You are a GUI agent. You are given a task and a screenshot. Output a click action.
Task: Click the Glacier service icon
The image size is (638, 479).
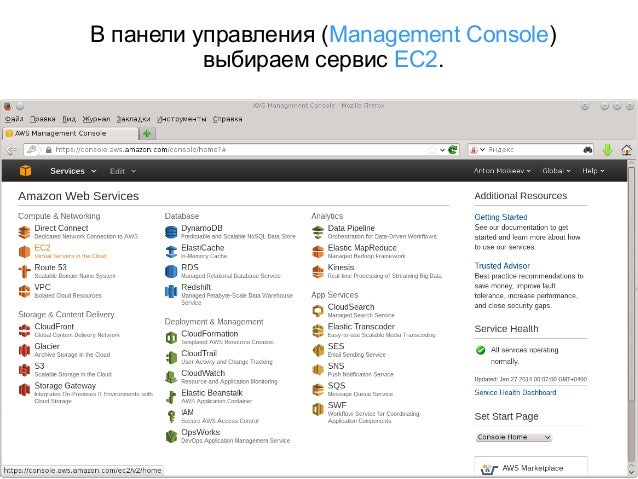[x=24, y=350]
